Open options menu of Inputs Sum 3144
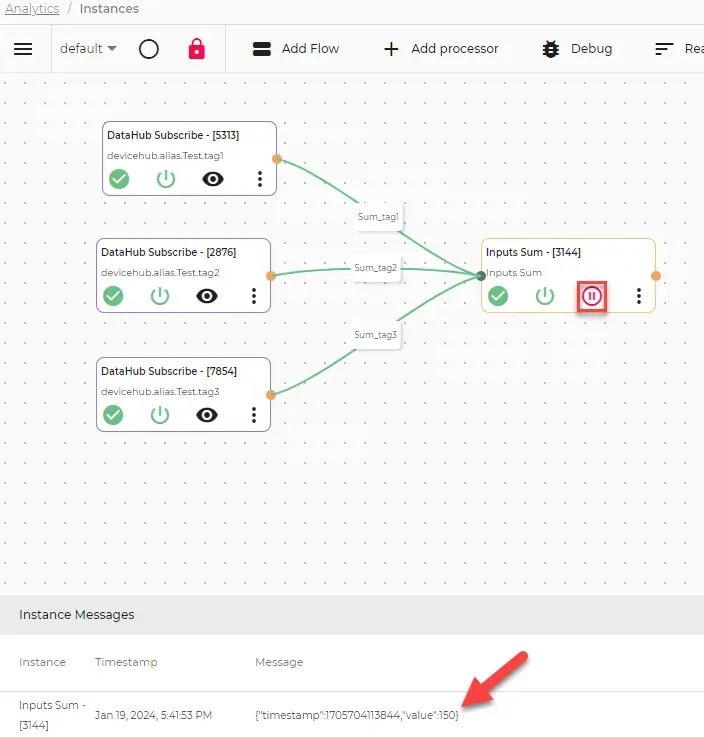Viewport: 704px width, 737px height. click(639, 296)
